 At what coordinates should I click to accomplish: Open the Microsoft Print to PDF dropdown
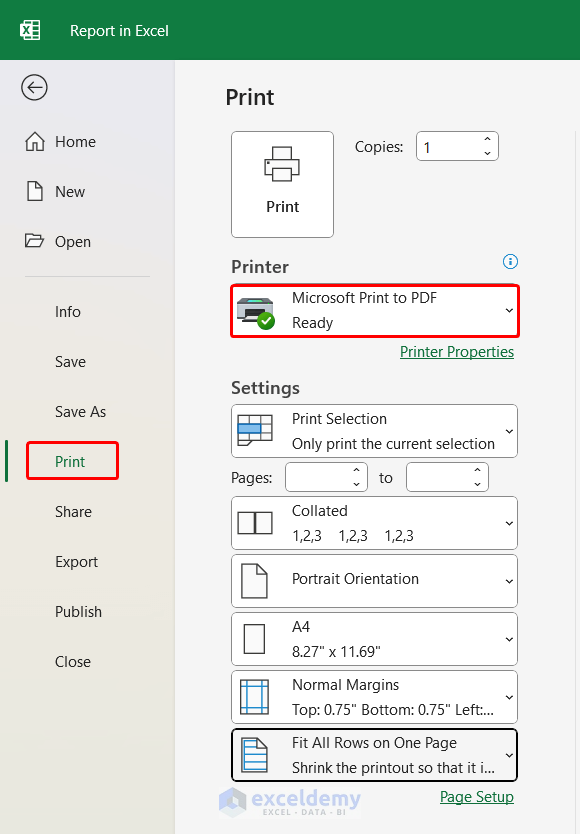click(375, 311)
